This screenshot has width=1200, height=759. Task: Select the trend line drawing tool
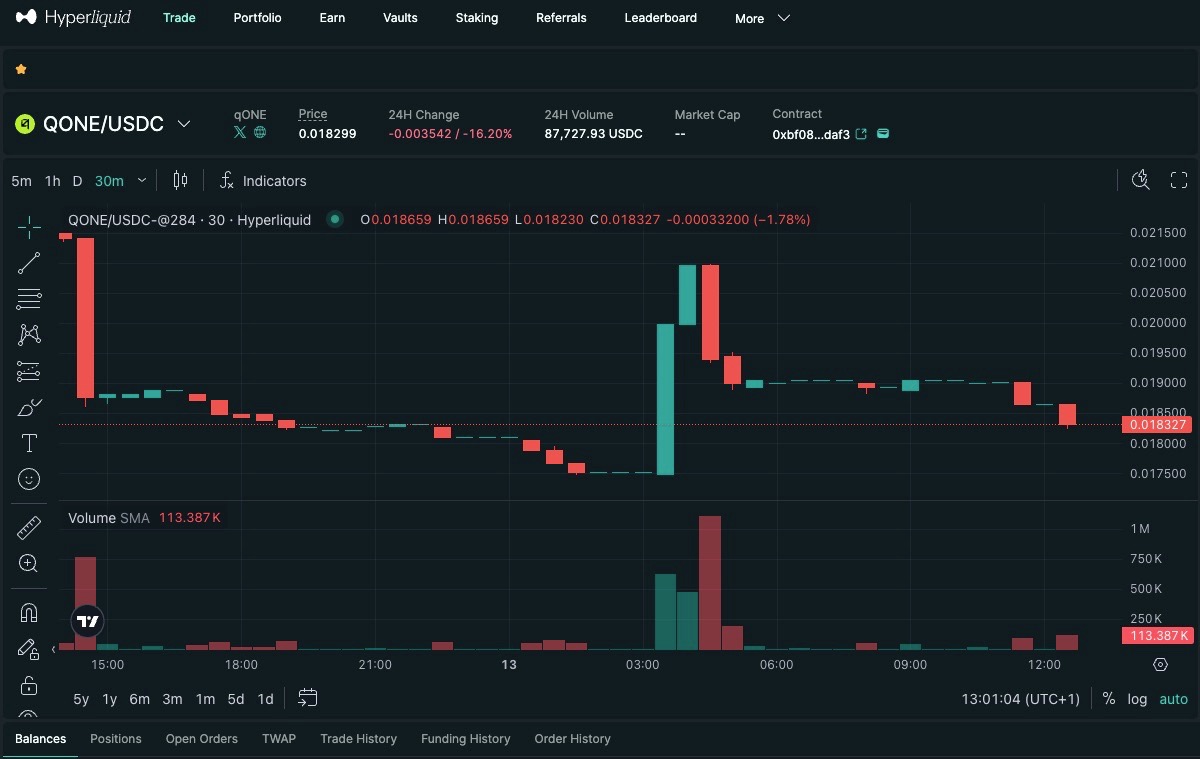pos(29,263)
